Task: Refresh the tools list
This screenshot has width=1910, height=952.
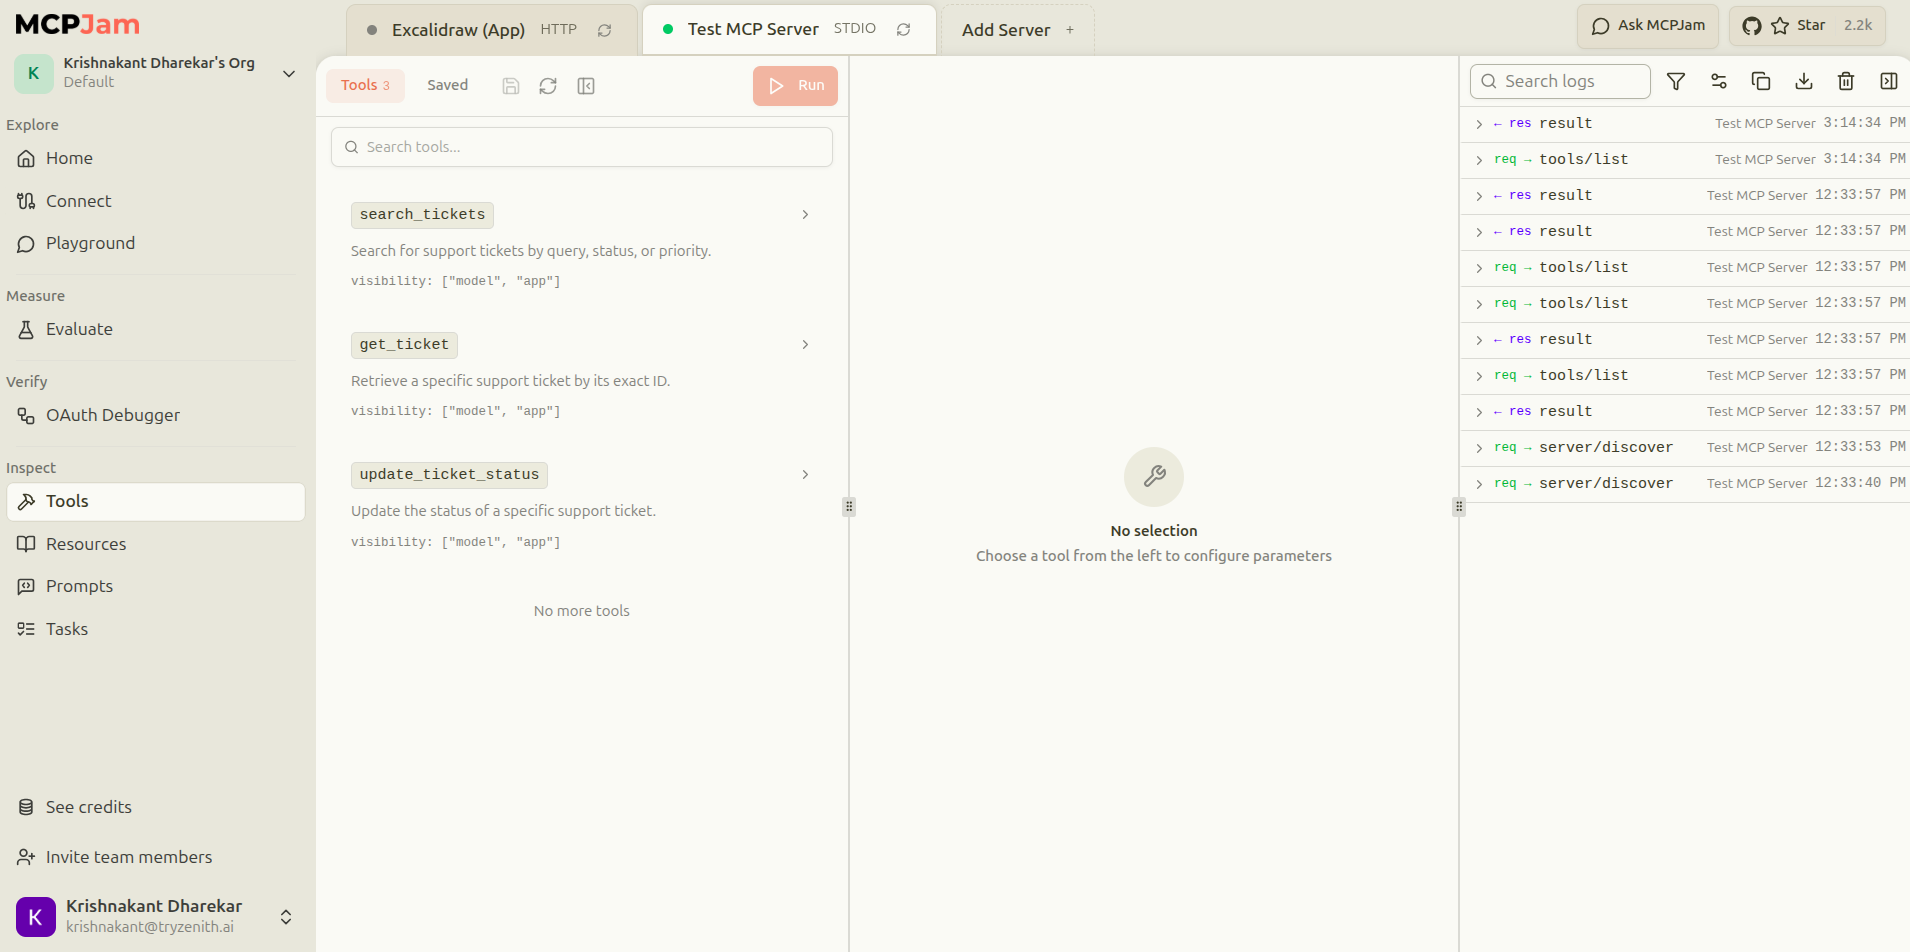Action: click(548, 86)
